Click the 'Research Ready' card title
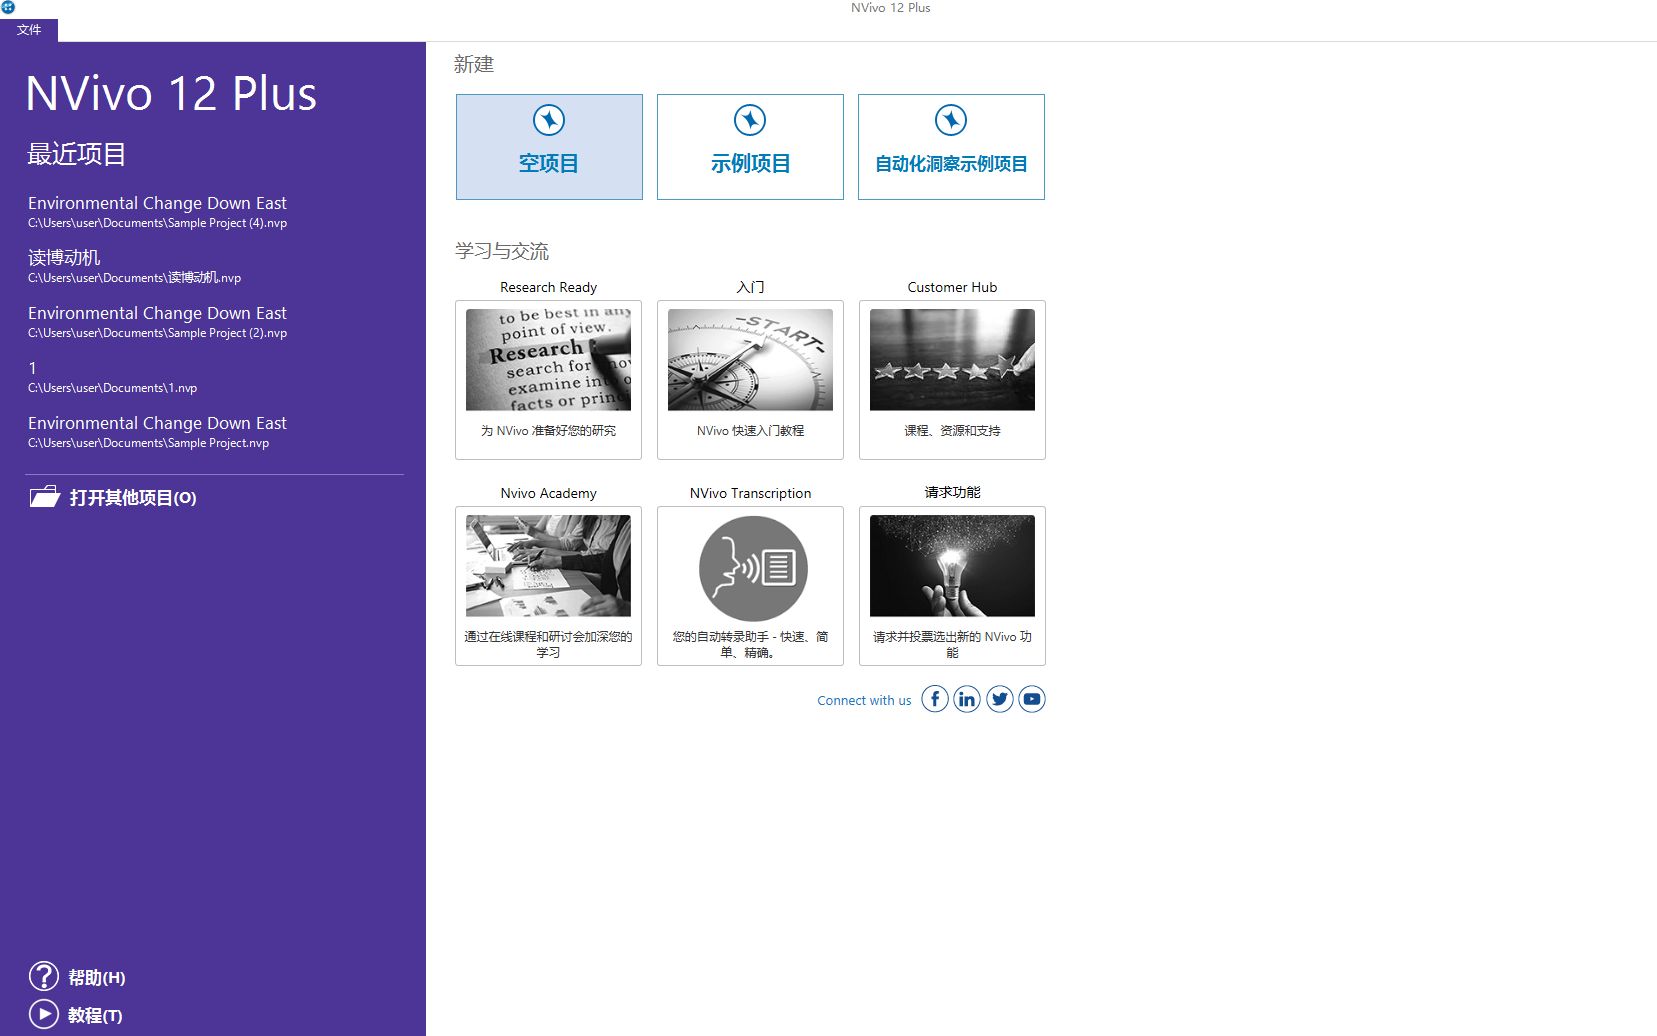 click(x=548, y=287)
